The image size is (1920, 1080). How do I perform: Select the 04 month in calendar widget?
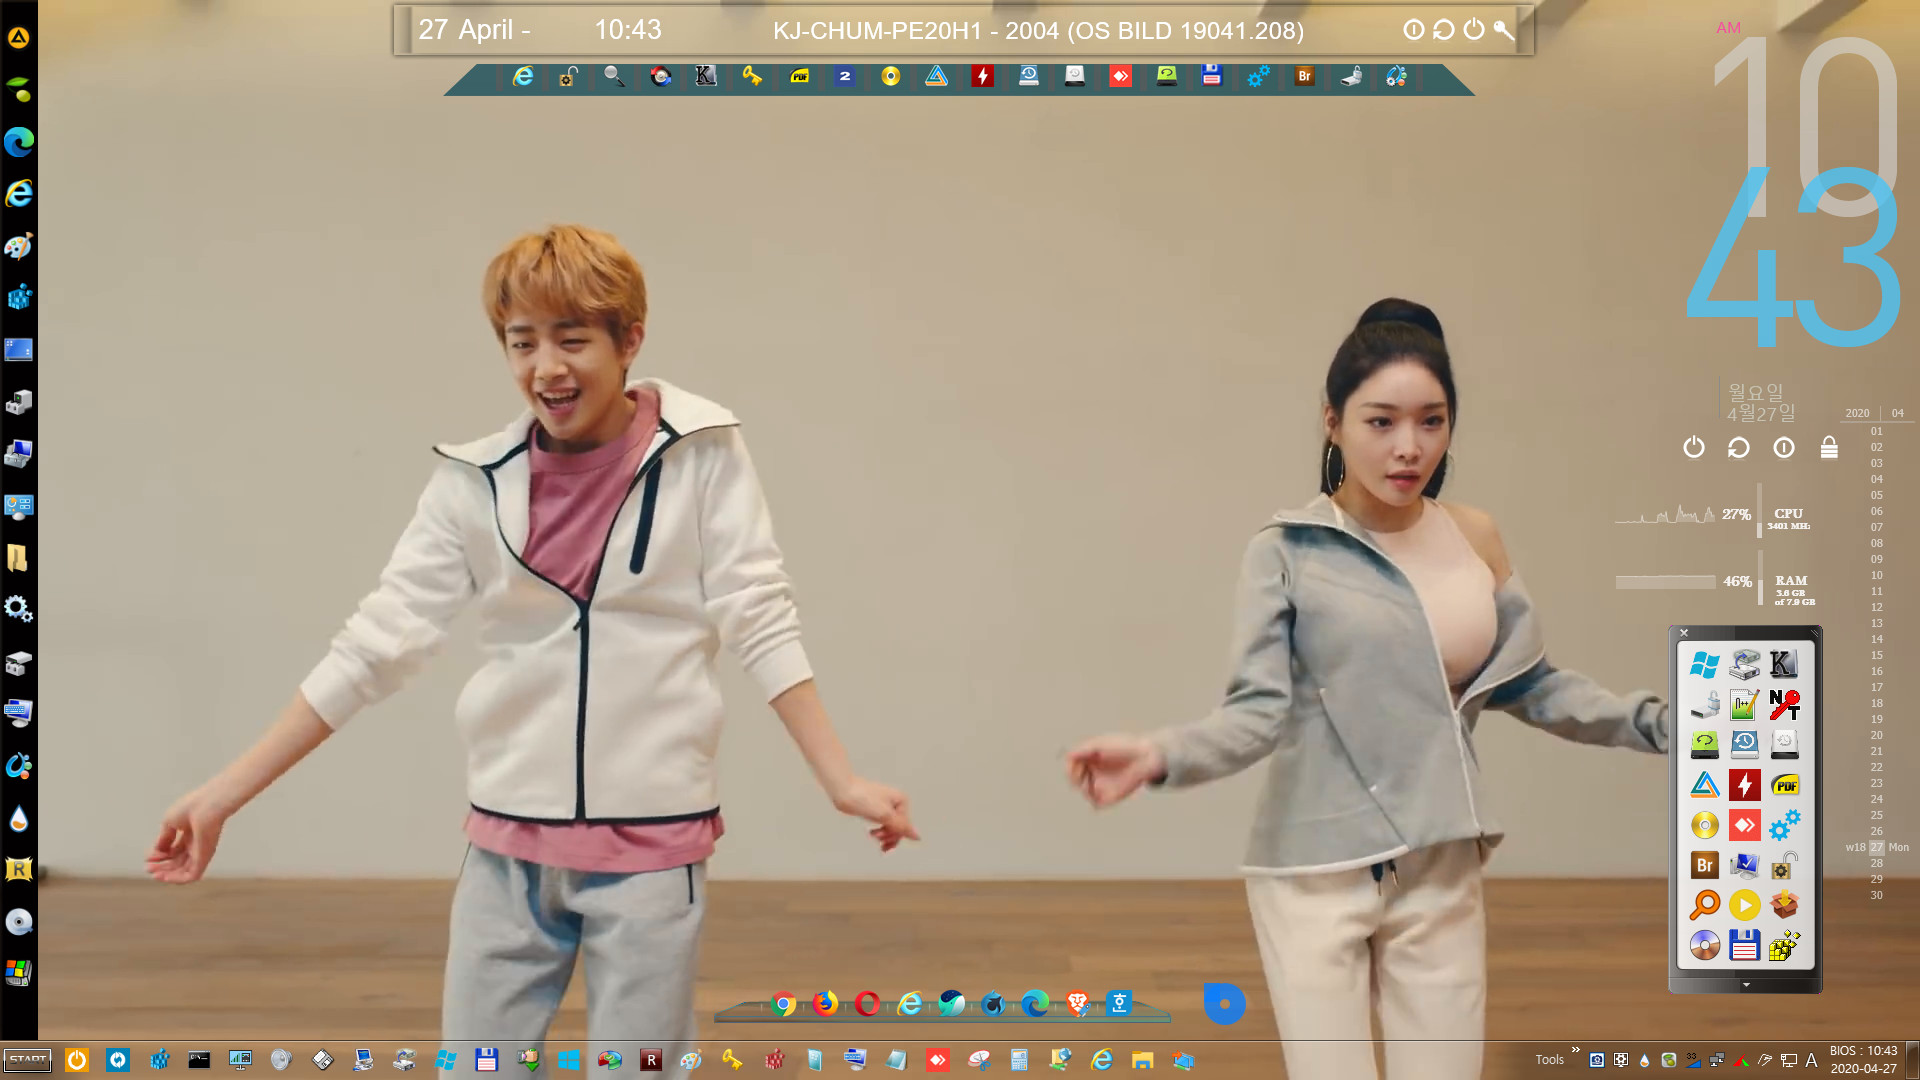tap(1897, 413)
